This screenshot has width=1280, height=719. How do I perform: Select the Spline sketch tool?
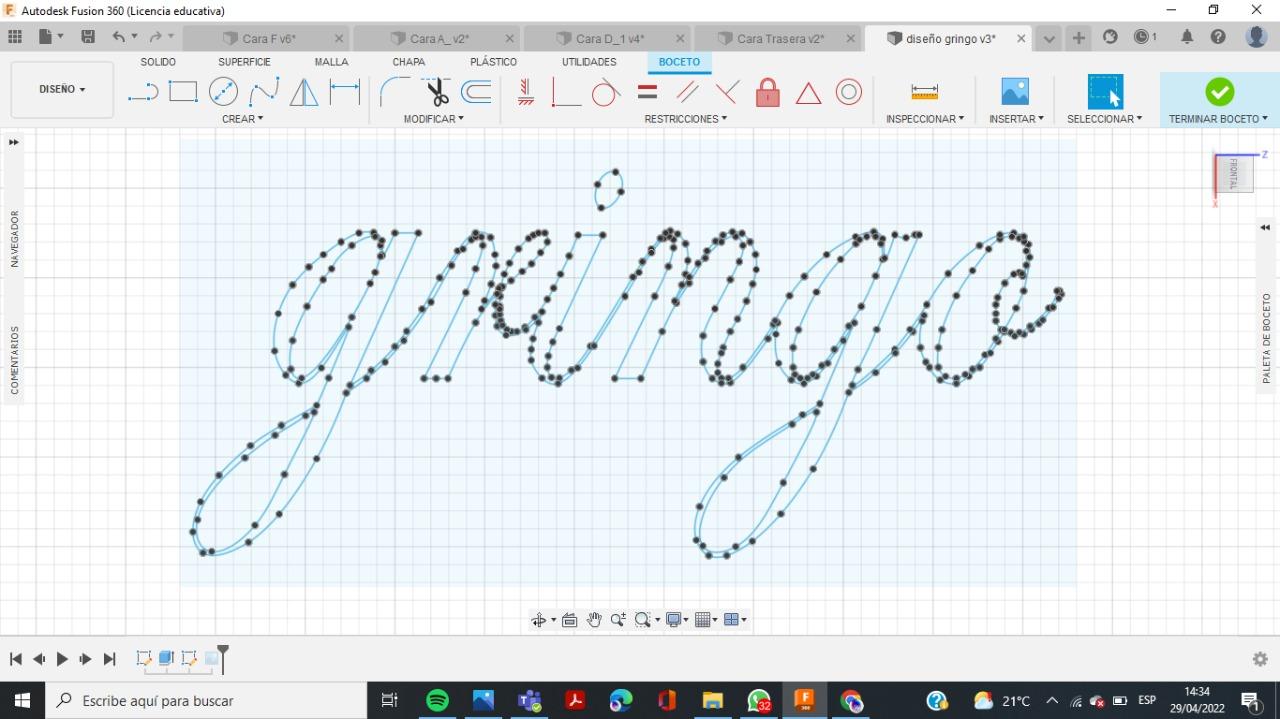[x=264, y=92]
